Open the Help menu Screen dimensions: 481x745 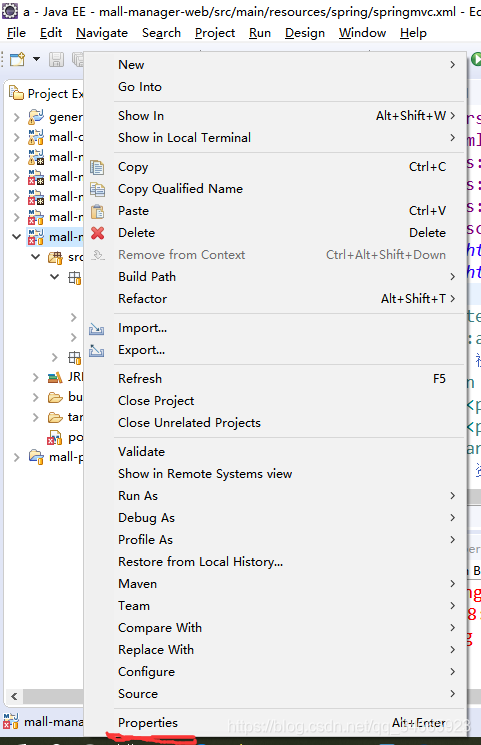coord(413,33)
